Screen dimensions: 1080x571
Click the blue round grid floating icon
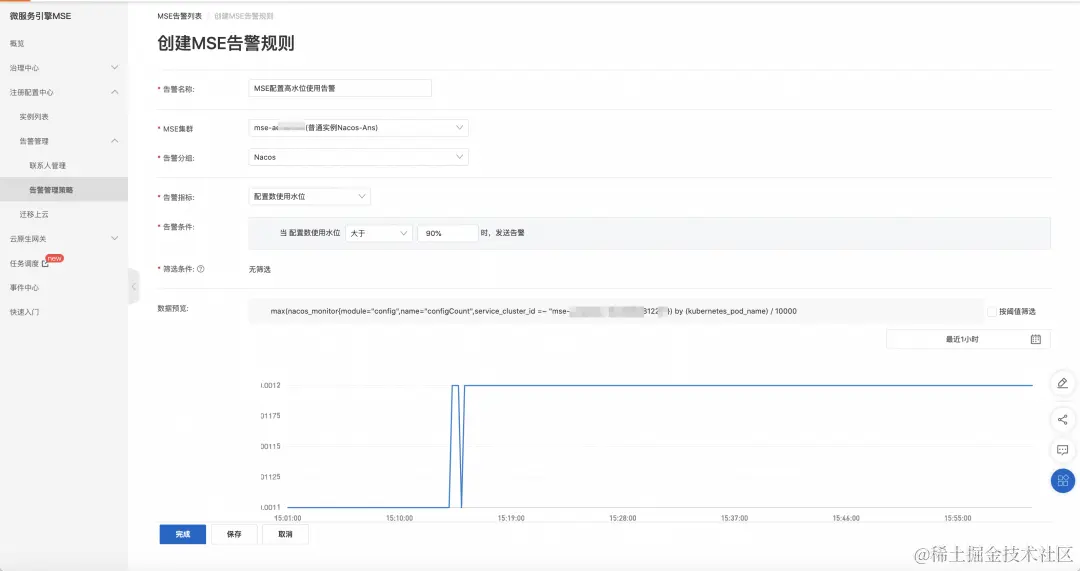click(x=1062, y=481)
